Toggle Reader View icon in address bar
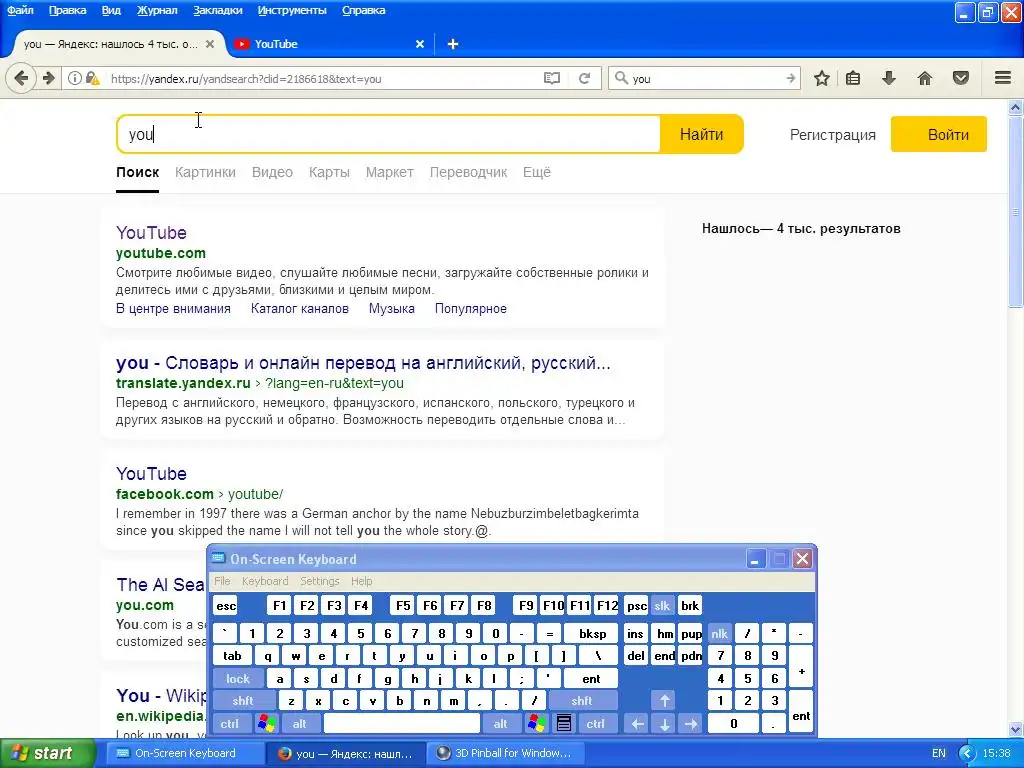 (x=552, y=78)
